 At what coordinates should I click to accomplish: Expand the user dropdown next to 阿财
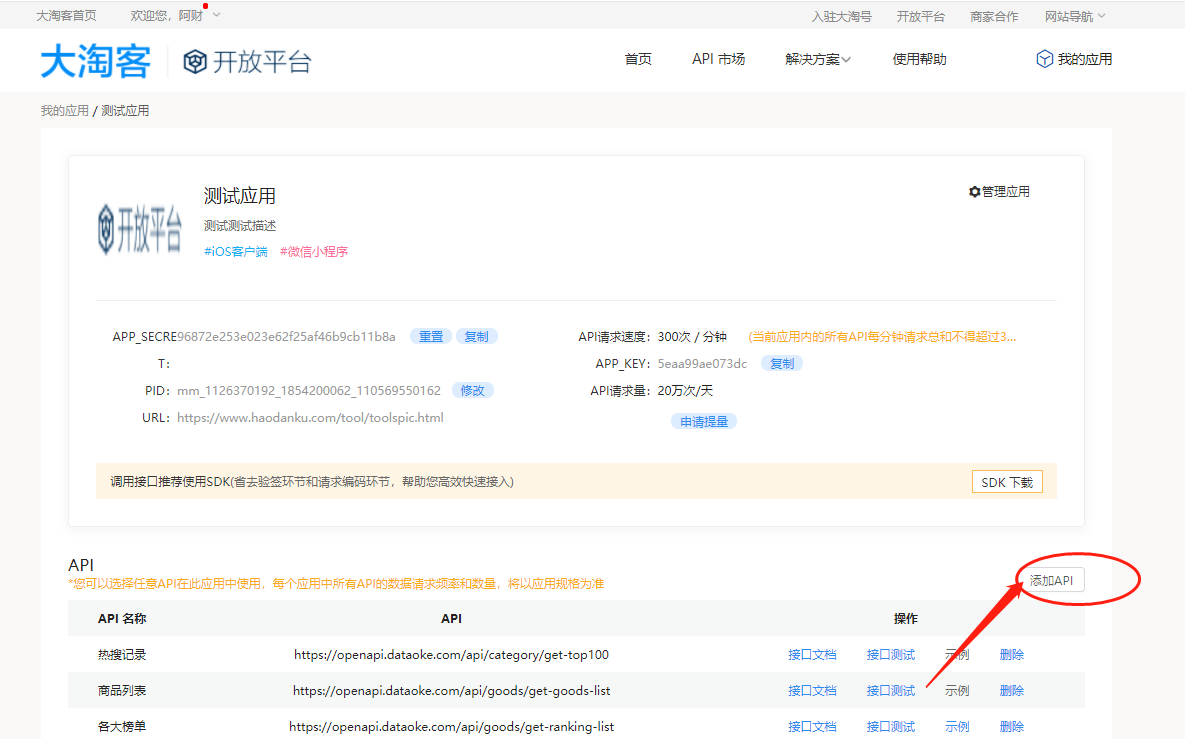click(217, 15)
